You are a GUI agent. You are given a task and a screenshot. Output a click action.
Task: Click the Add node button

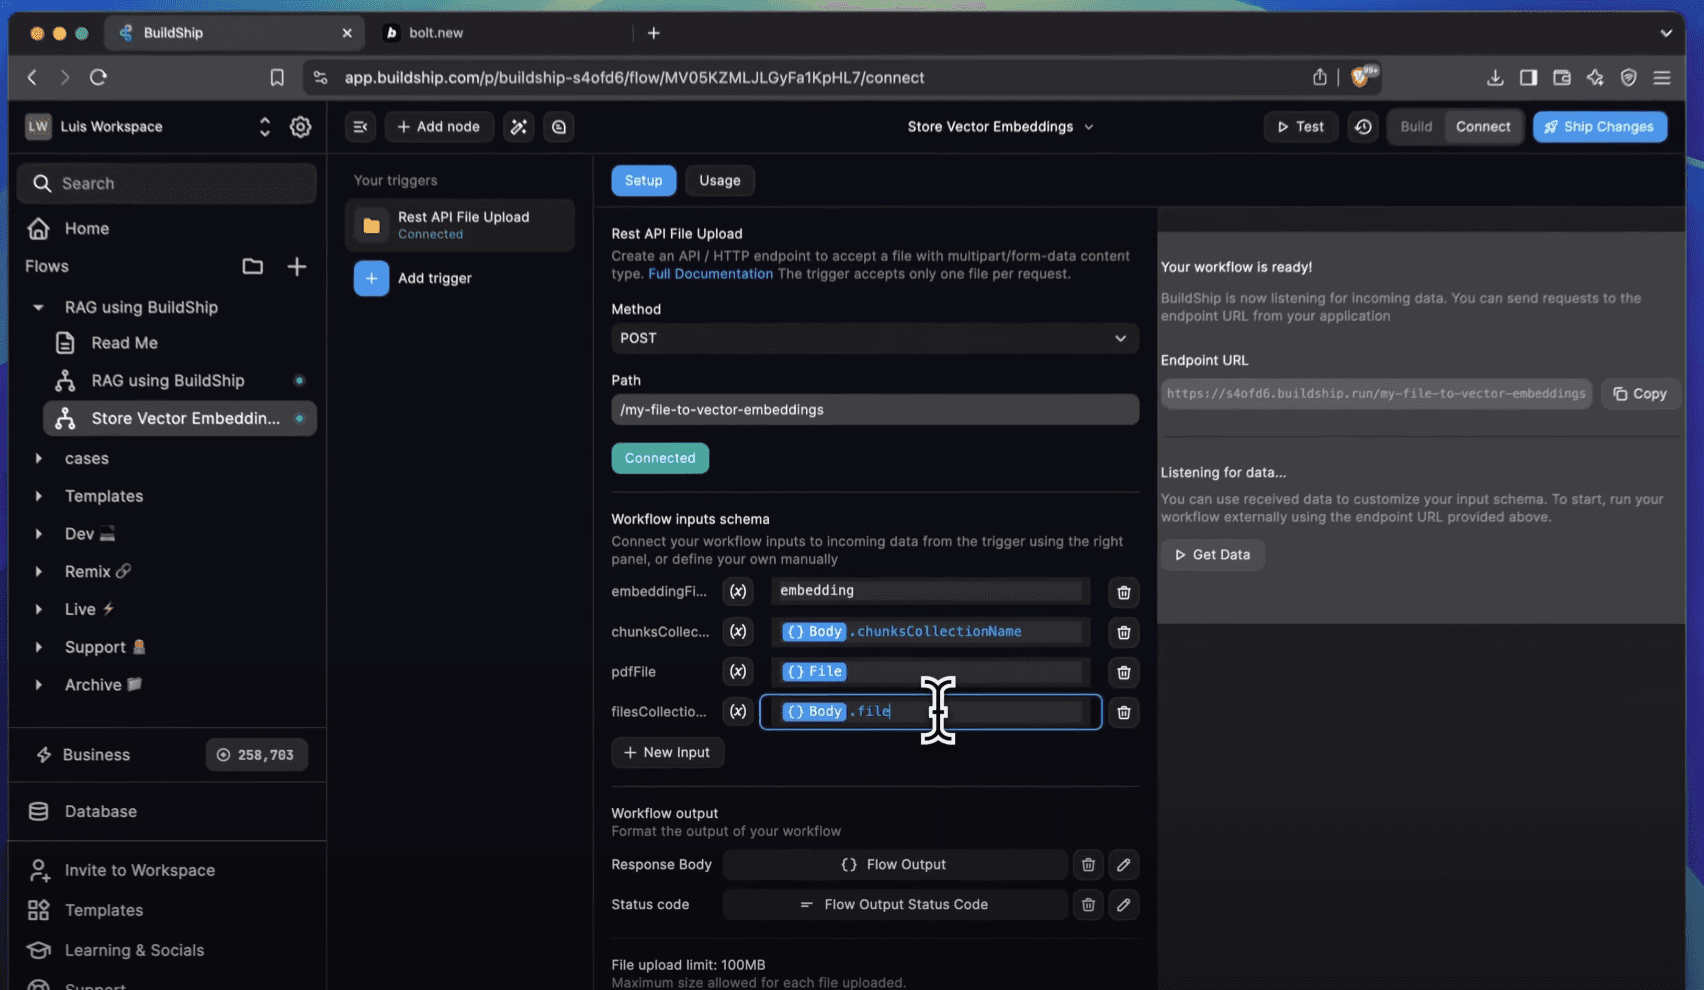[439, 127]
